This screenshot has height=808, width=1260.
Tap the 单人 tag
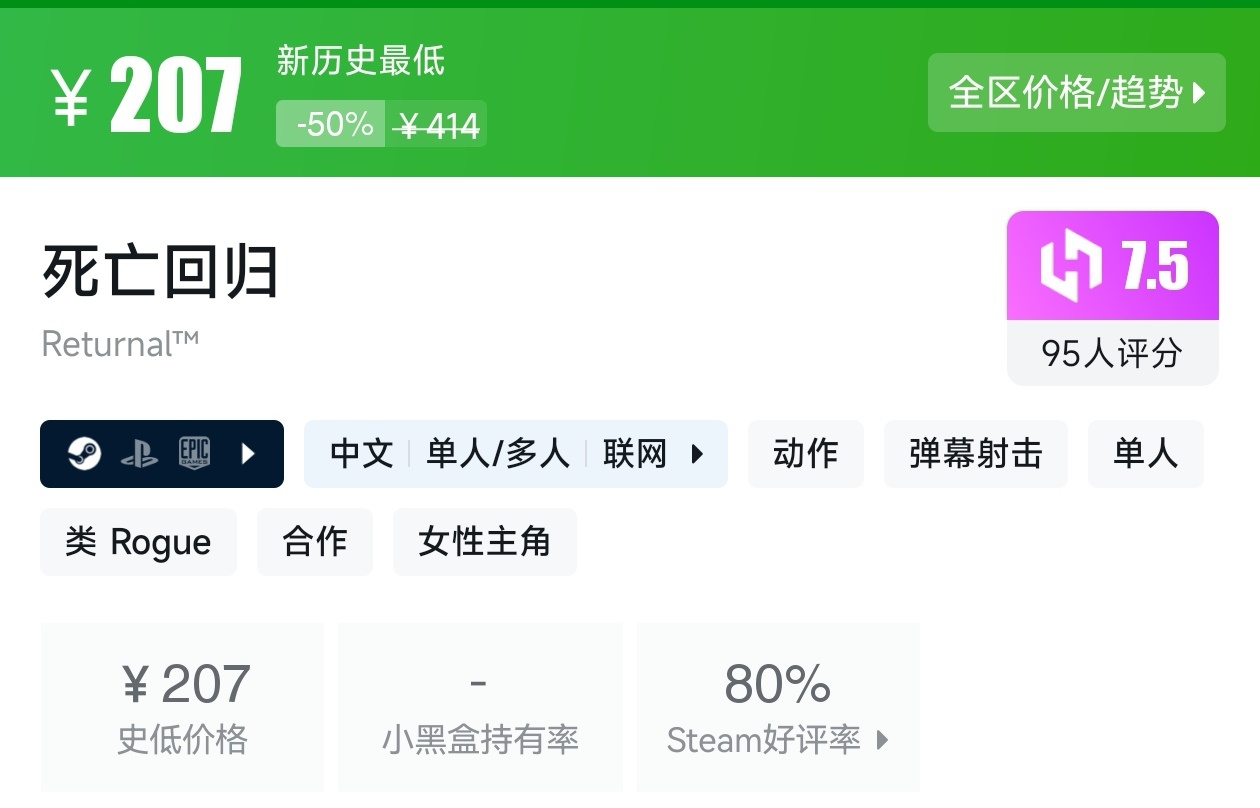tap(1145, 454)
